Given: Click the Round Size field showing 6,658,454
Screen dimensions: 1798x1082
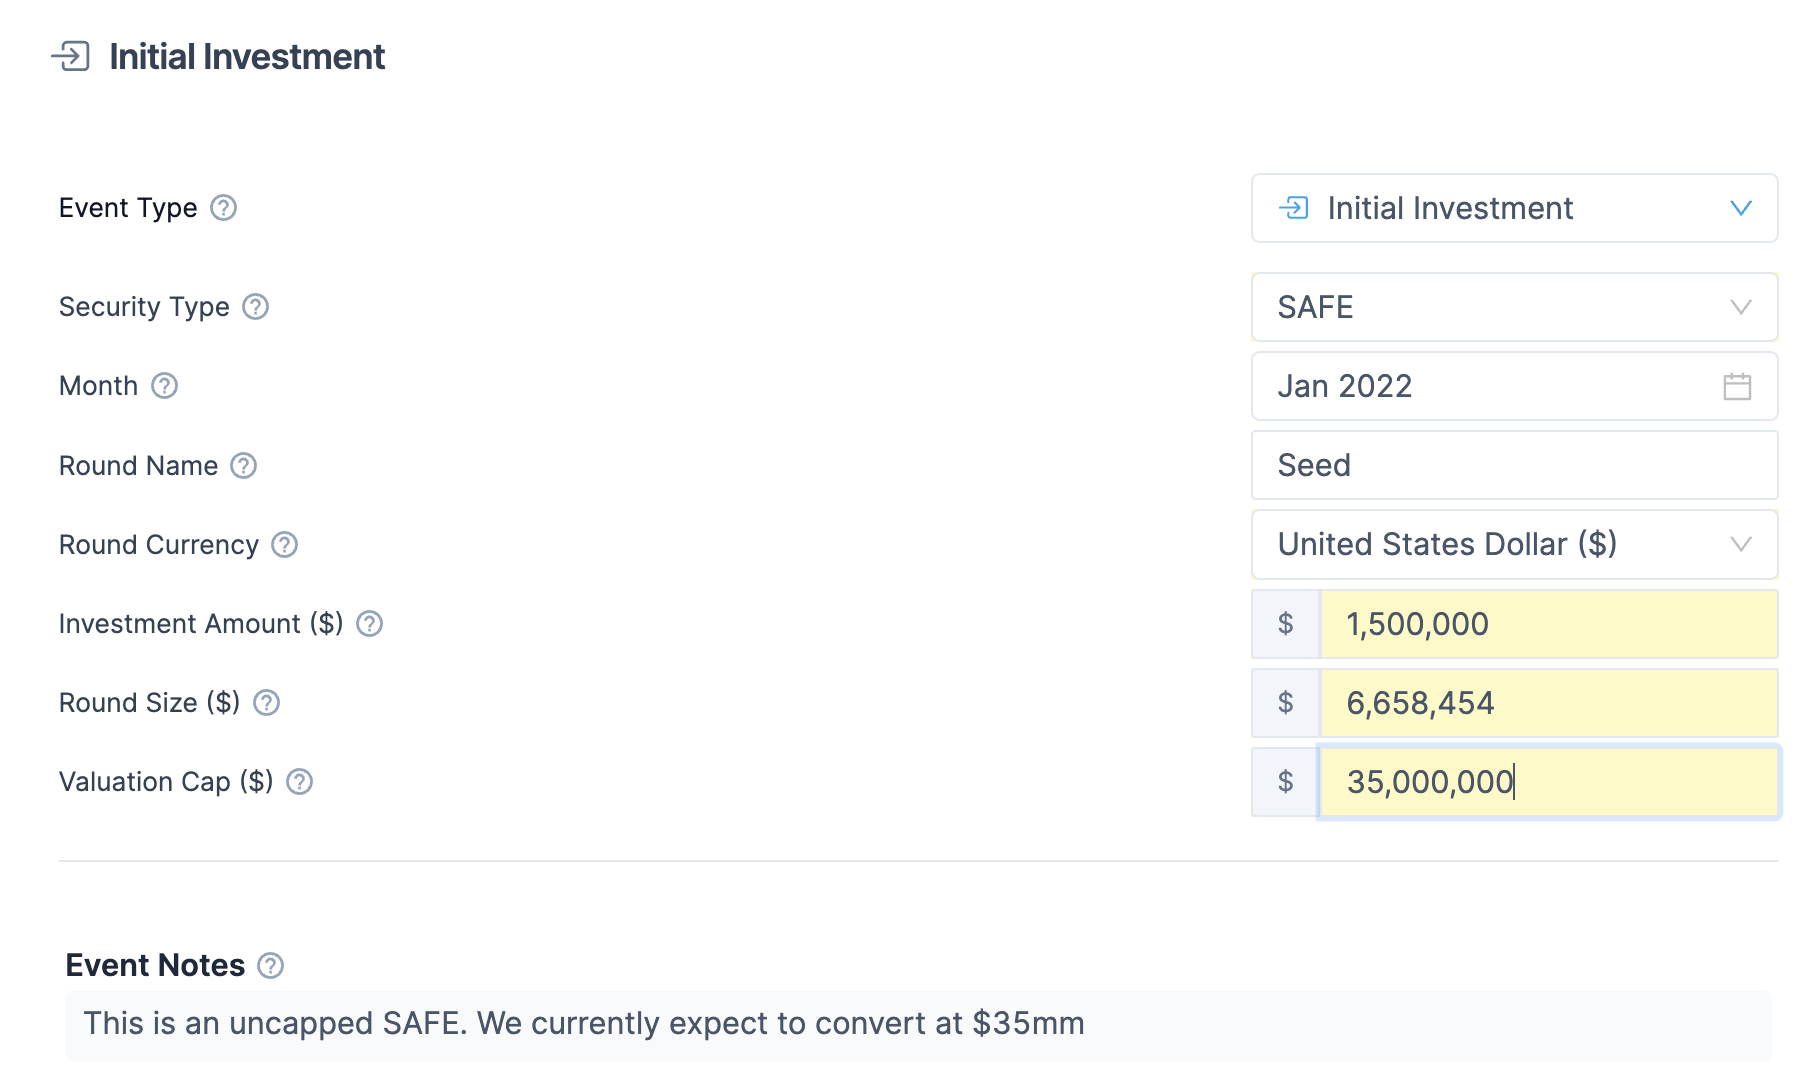Looking at the screenshot, I should [x=1548, y=703].
